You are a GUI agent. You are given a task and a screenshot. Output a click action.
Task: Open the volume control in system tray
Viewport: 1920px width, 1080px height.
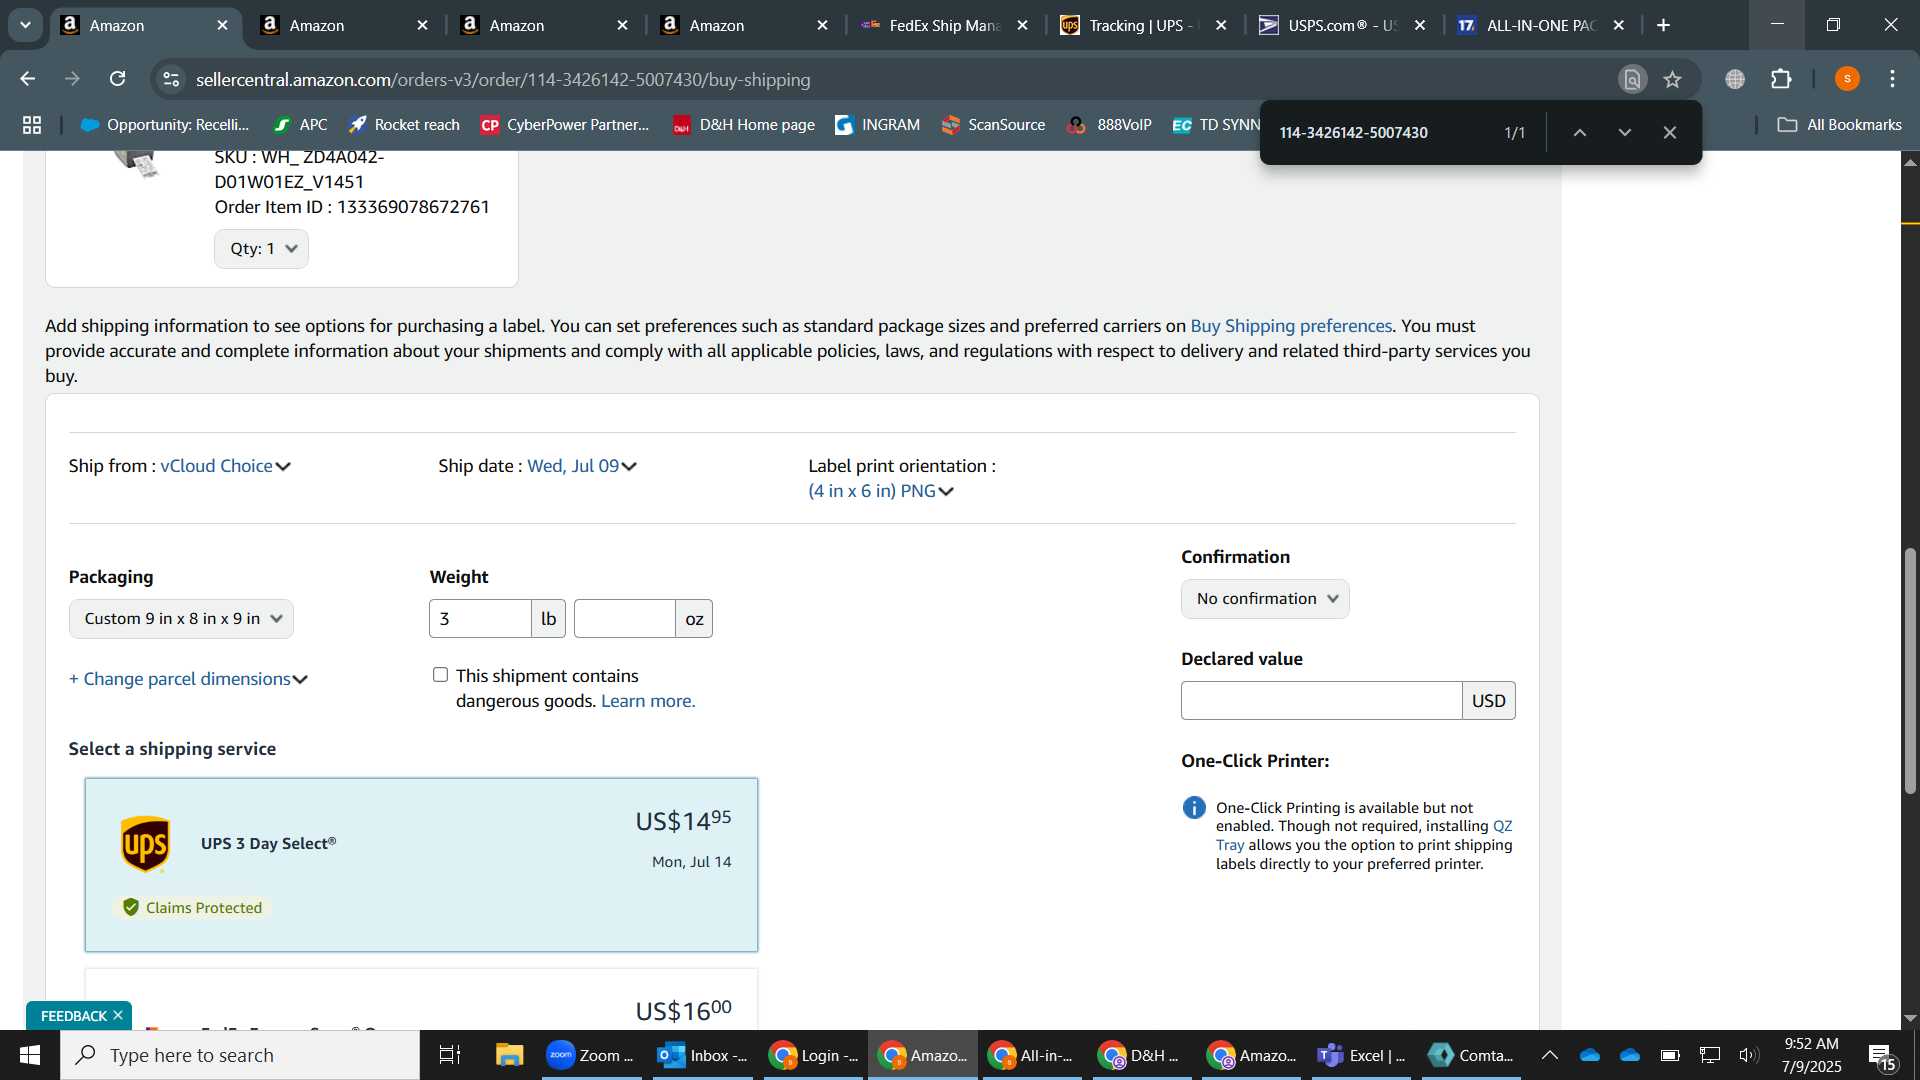pos(1749,1055)
